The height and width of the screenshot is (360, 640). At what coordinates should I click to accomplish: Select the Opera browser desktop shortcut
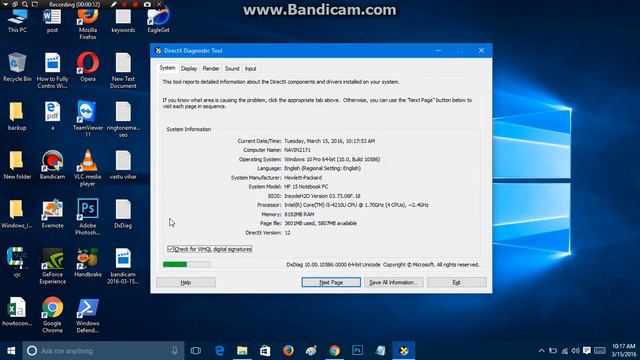(x=88, y=67)
